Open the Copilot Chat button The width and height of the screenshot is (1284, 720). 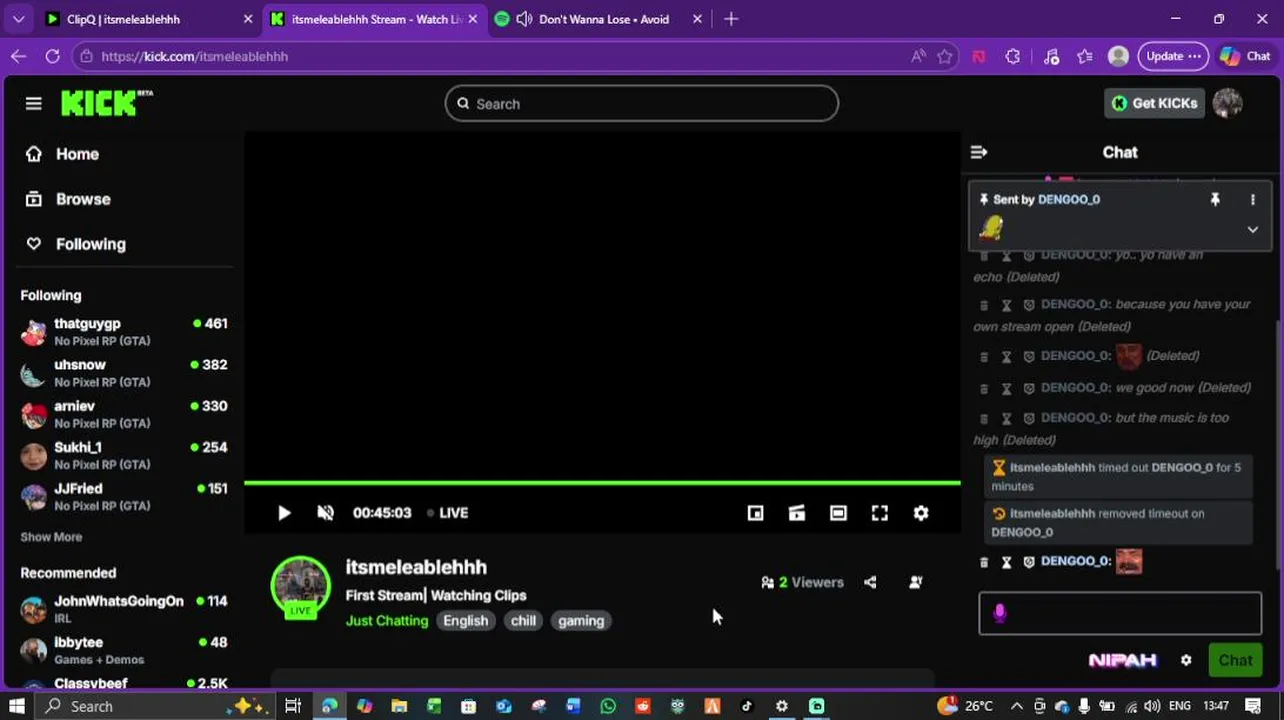pyautogui.click(x=1245, y=56)
